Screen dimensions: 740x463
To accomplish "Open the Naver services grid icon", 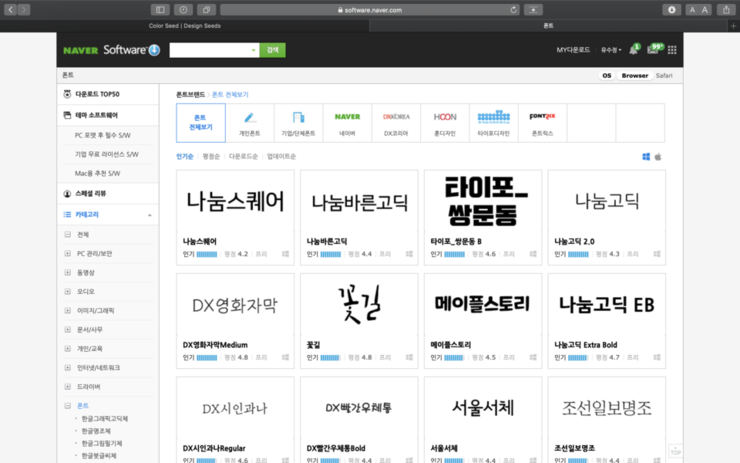I will click(672, 50).
